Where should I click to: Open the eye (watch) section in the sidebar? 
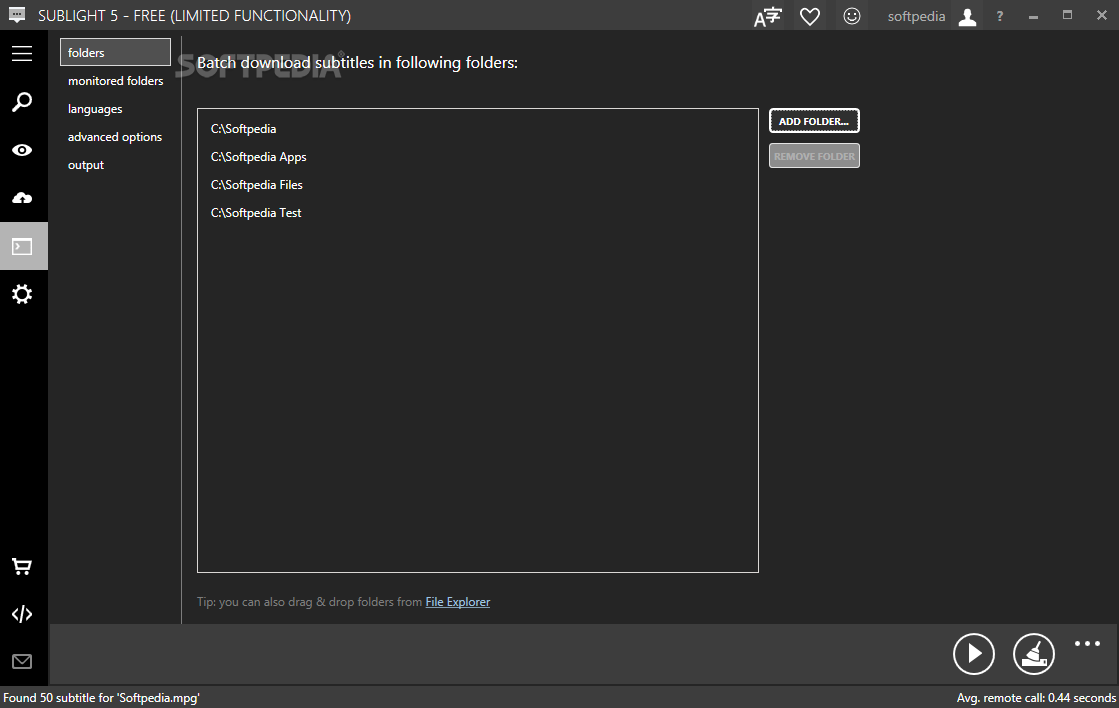coord(22,150)
